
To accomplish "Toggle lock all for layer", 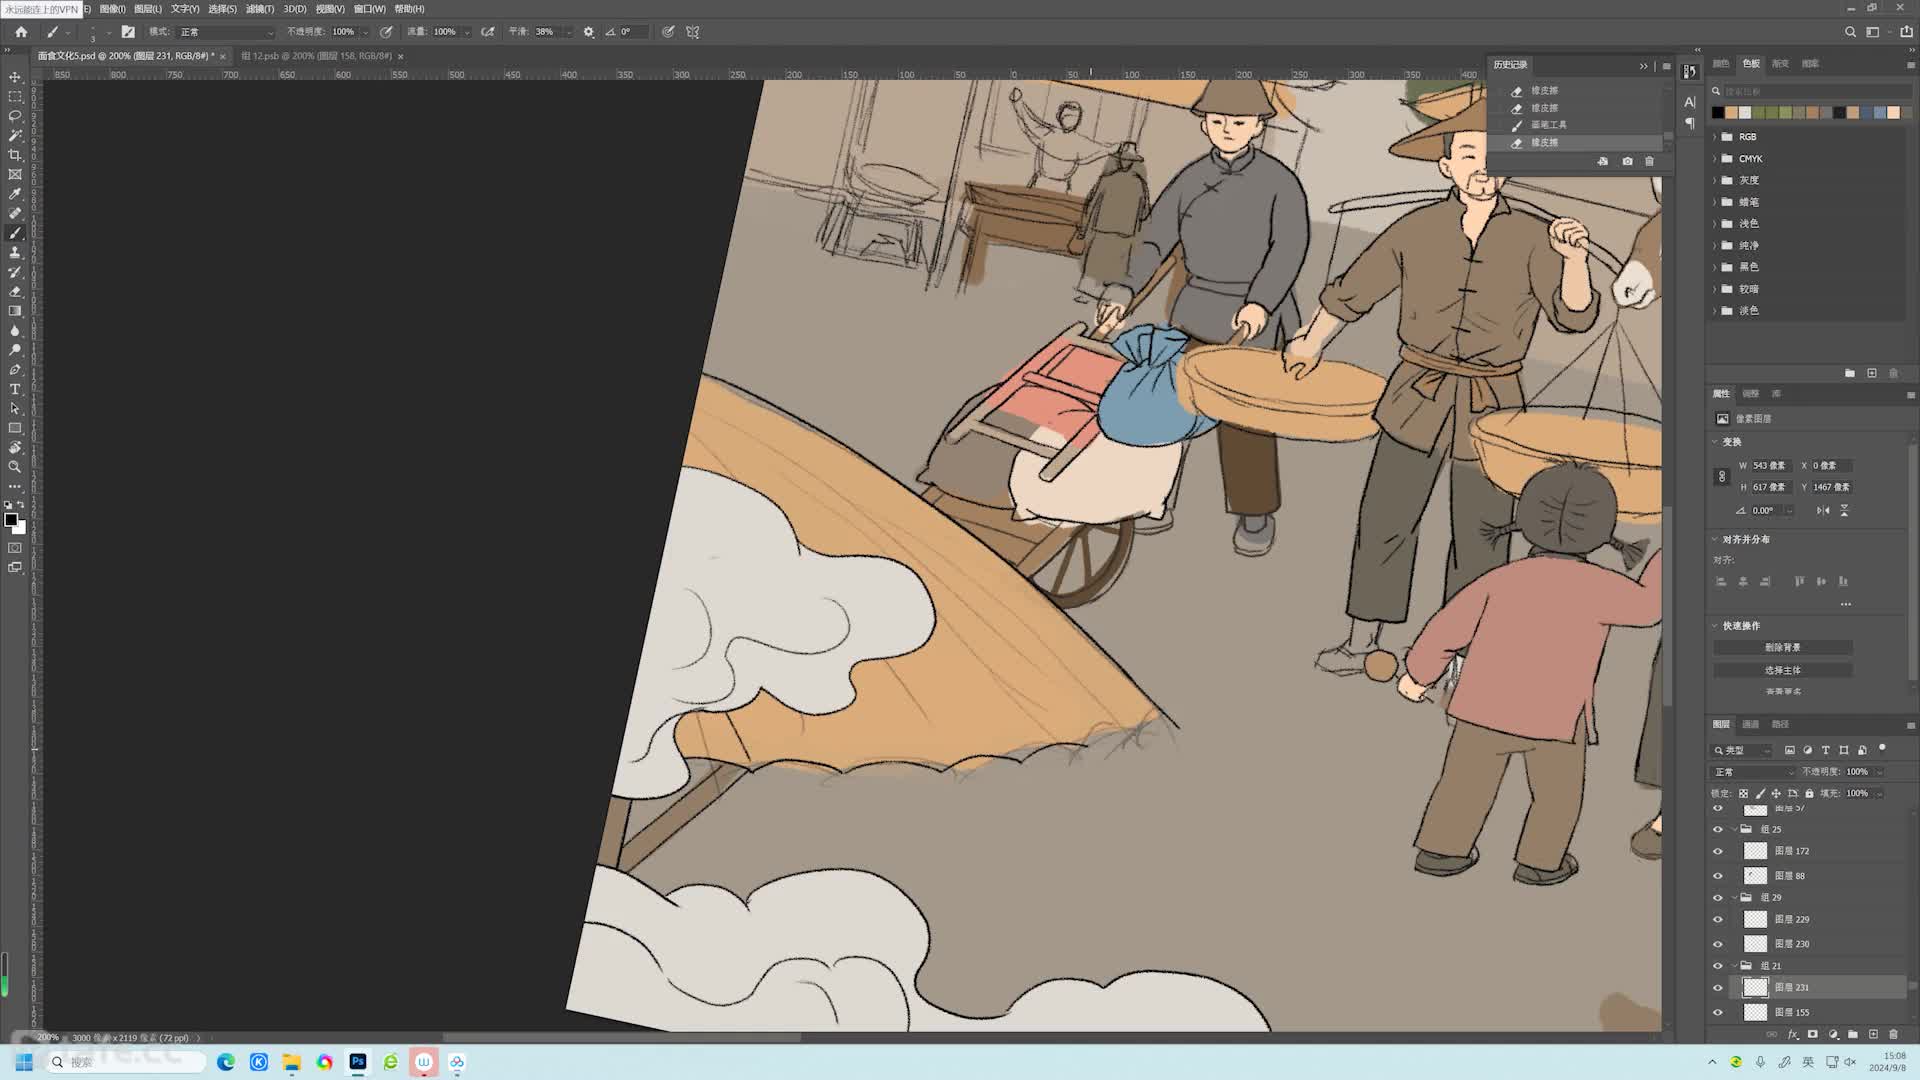I will (1809, 794).
